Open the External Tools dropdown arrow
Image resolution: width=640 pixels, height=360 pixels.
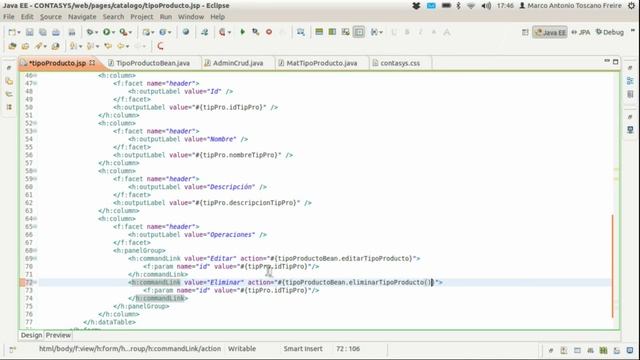point(130,32)
